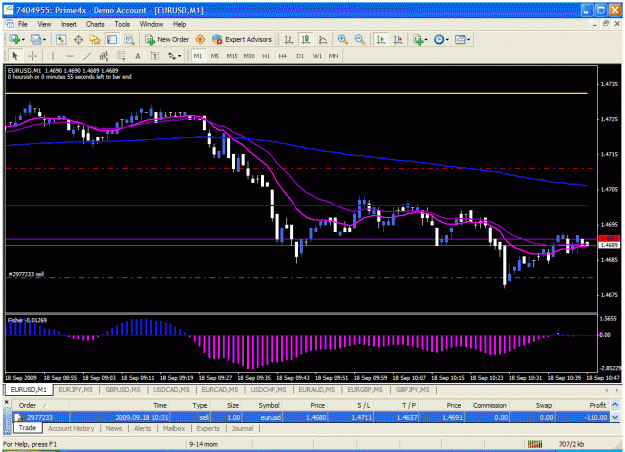Screen dimensions: 625x452
Task: Zoom out the chart with minus magnifier
Action: (x=360, y=39)
